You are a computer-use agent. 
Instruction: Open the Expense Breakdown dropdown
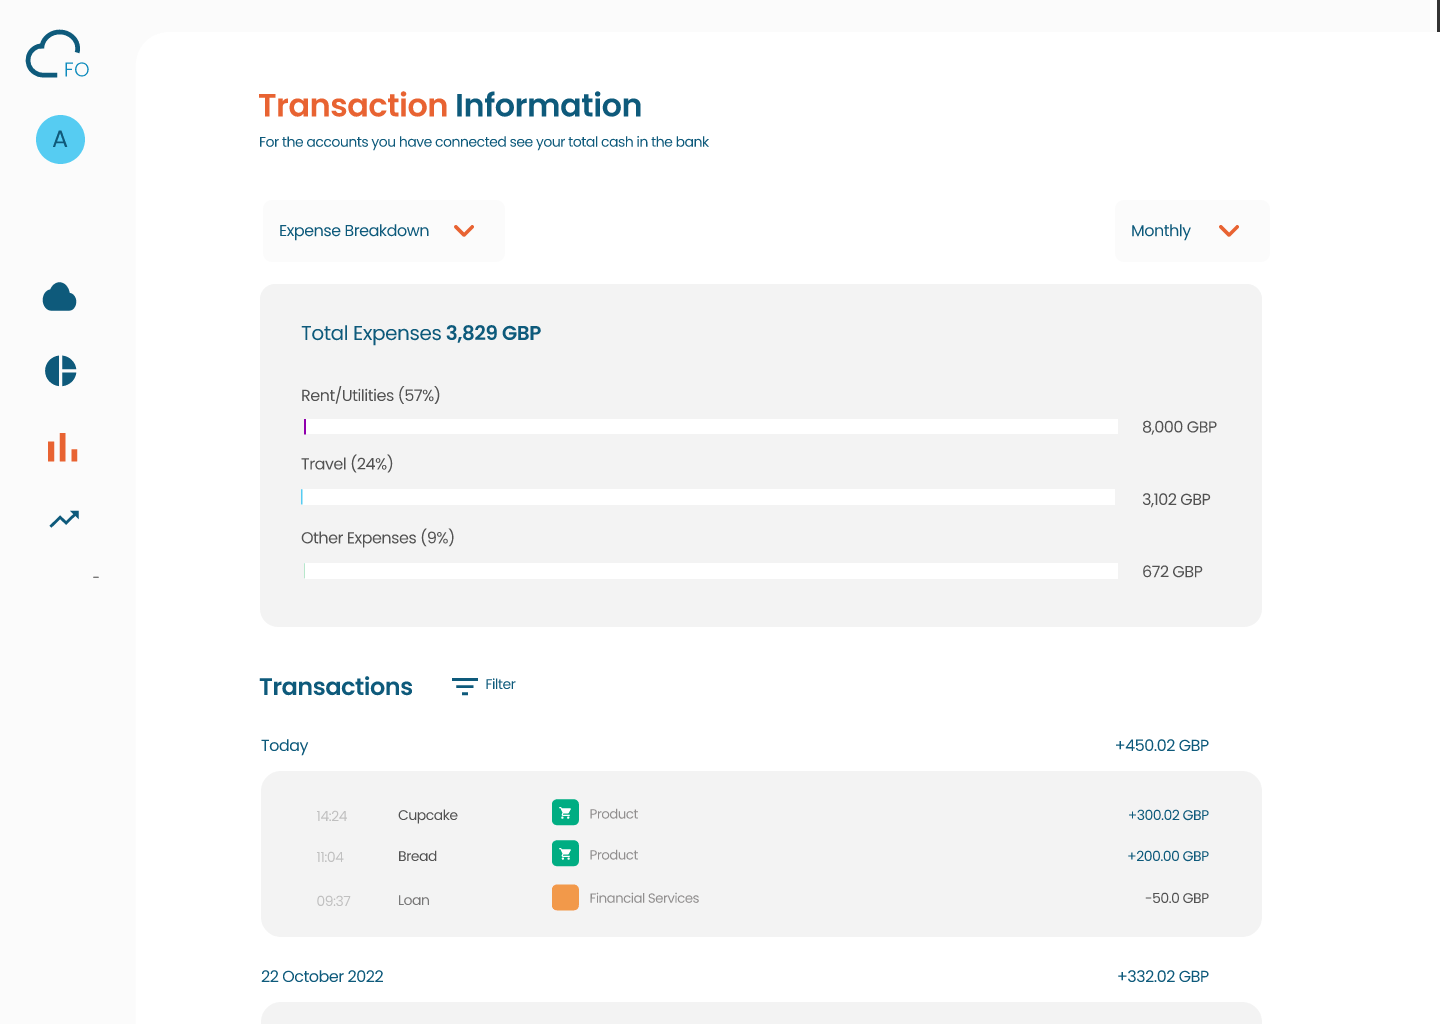(x=383, y=230)
